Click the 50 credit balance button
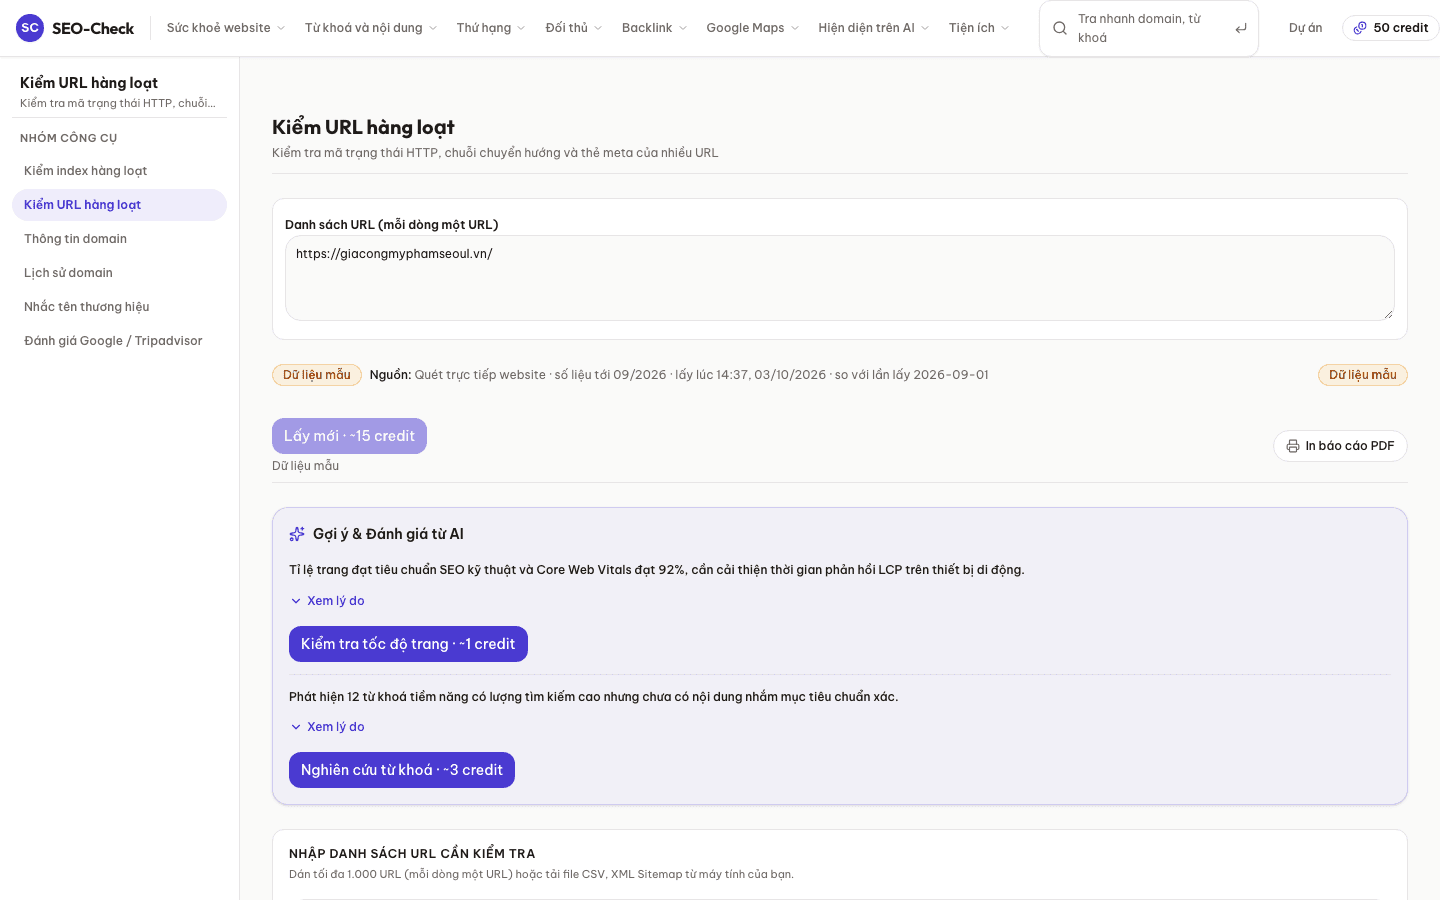The height and width of the screenshot is (900, 1440). click(x=1391, y=28)
